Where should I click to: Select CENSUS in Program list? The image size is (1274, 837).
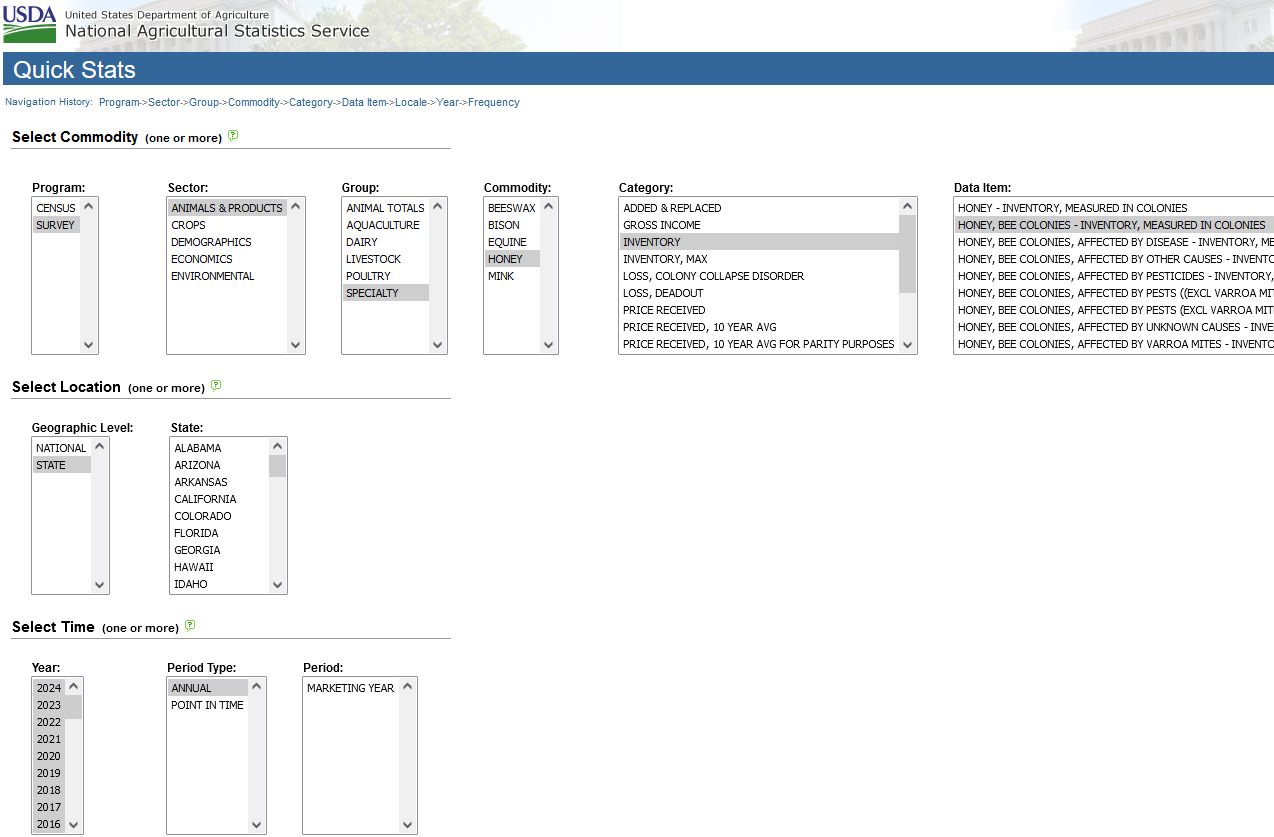[x=55, y=208]
